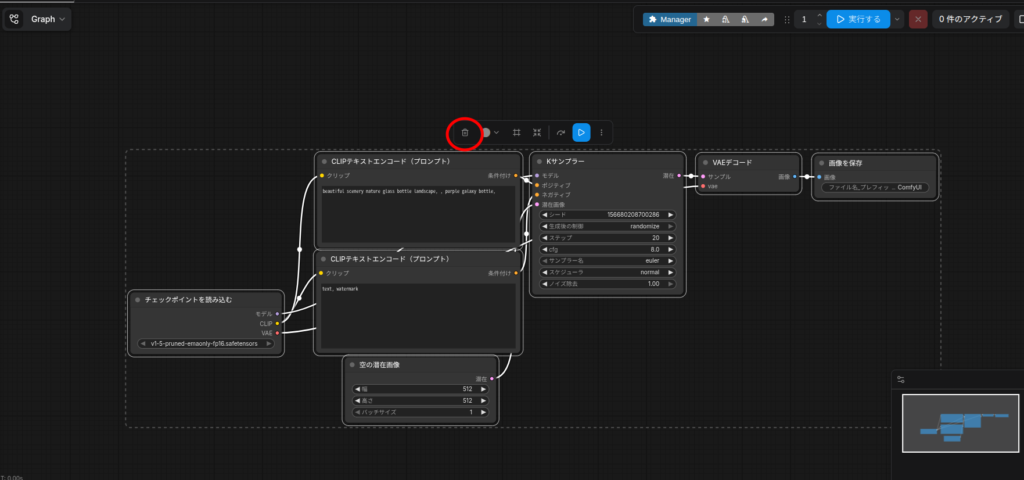Toggle collapse dot on VAEデコード node
This screenshot has width=1024, height=480.
(703, 162)
